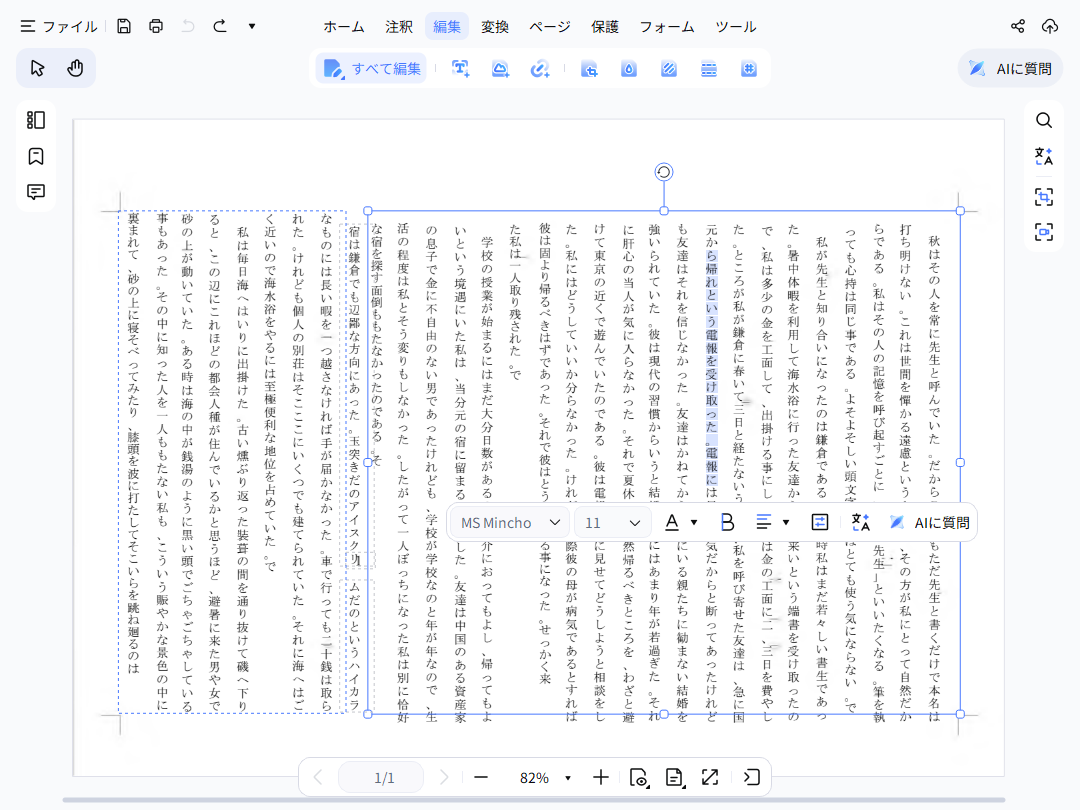
Task: Click the redo arrow icon
Action: pos(220,26)
